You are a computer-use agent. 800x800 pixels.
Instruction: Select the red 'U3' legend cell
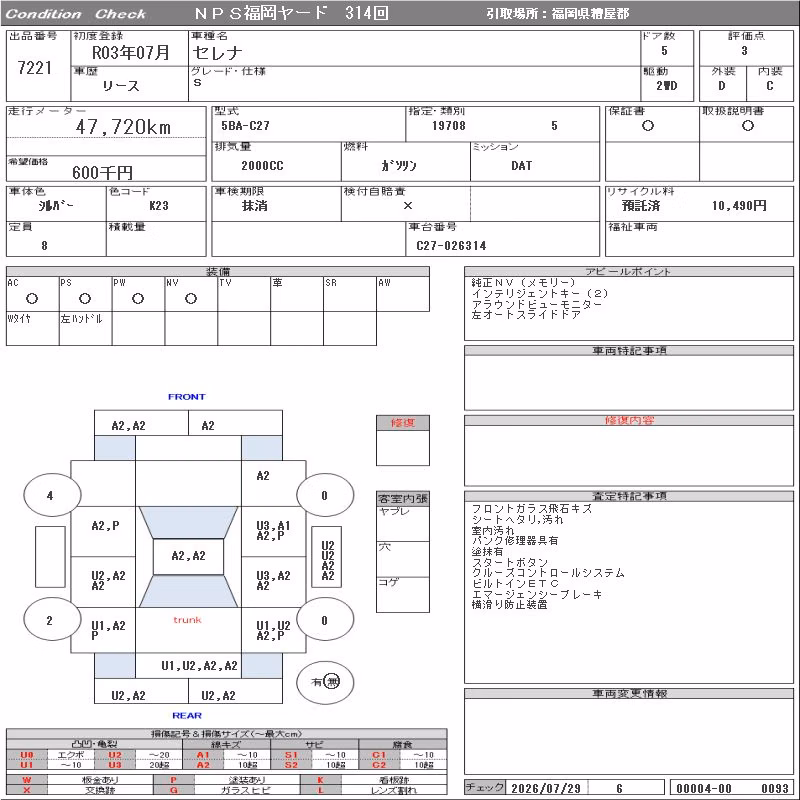(x=115, y=765)
